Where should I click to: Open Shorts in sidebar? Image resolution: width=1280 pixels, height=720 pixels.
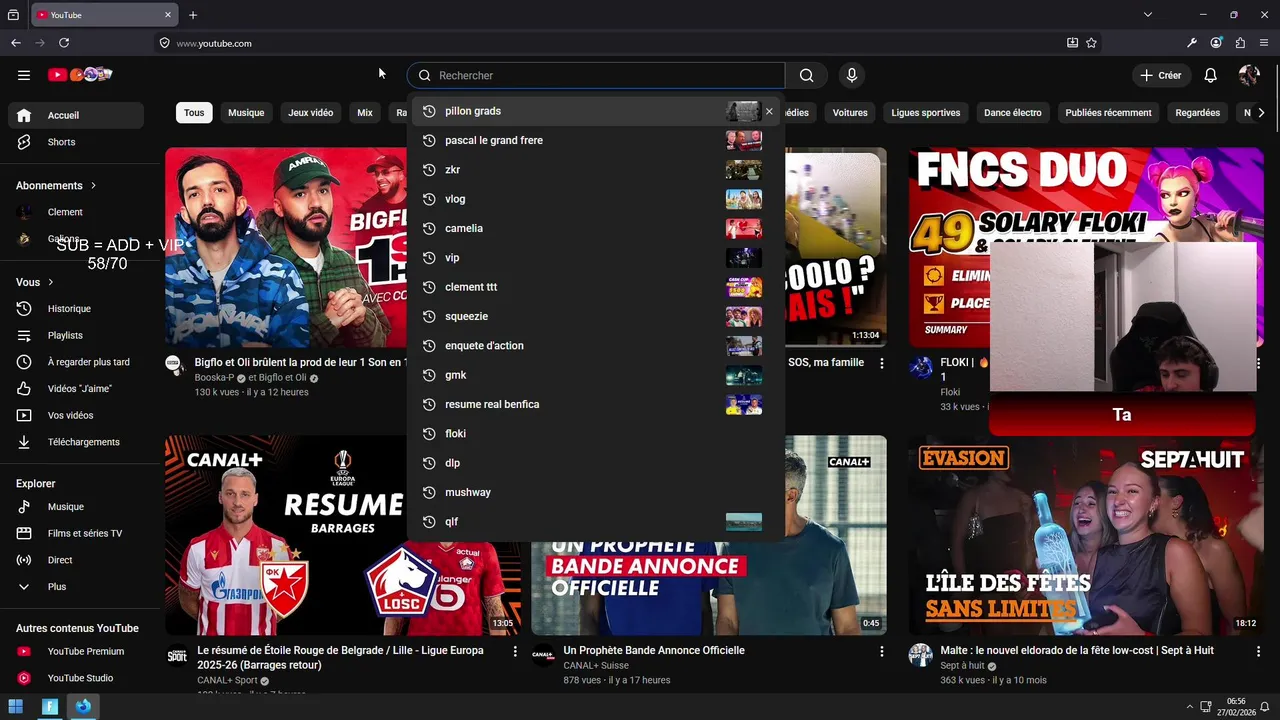click(x=76, y=142)
